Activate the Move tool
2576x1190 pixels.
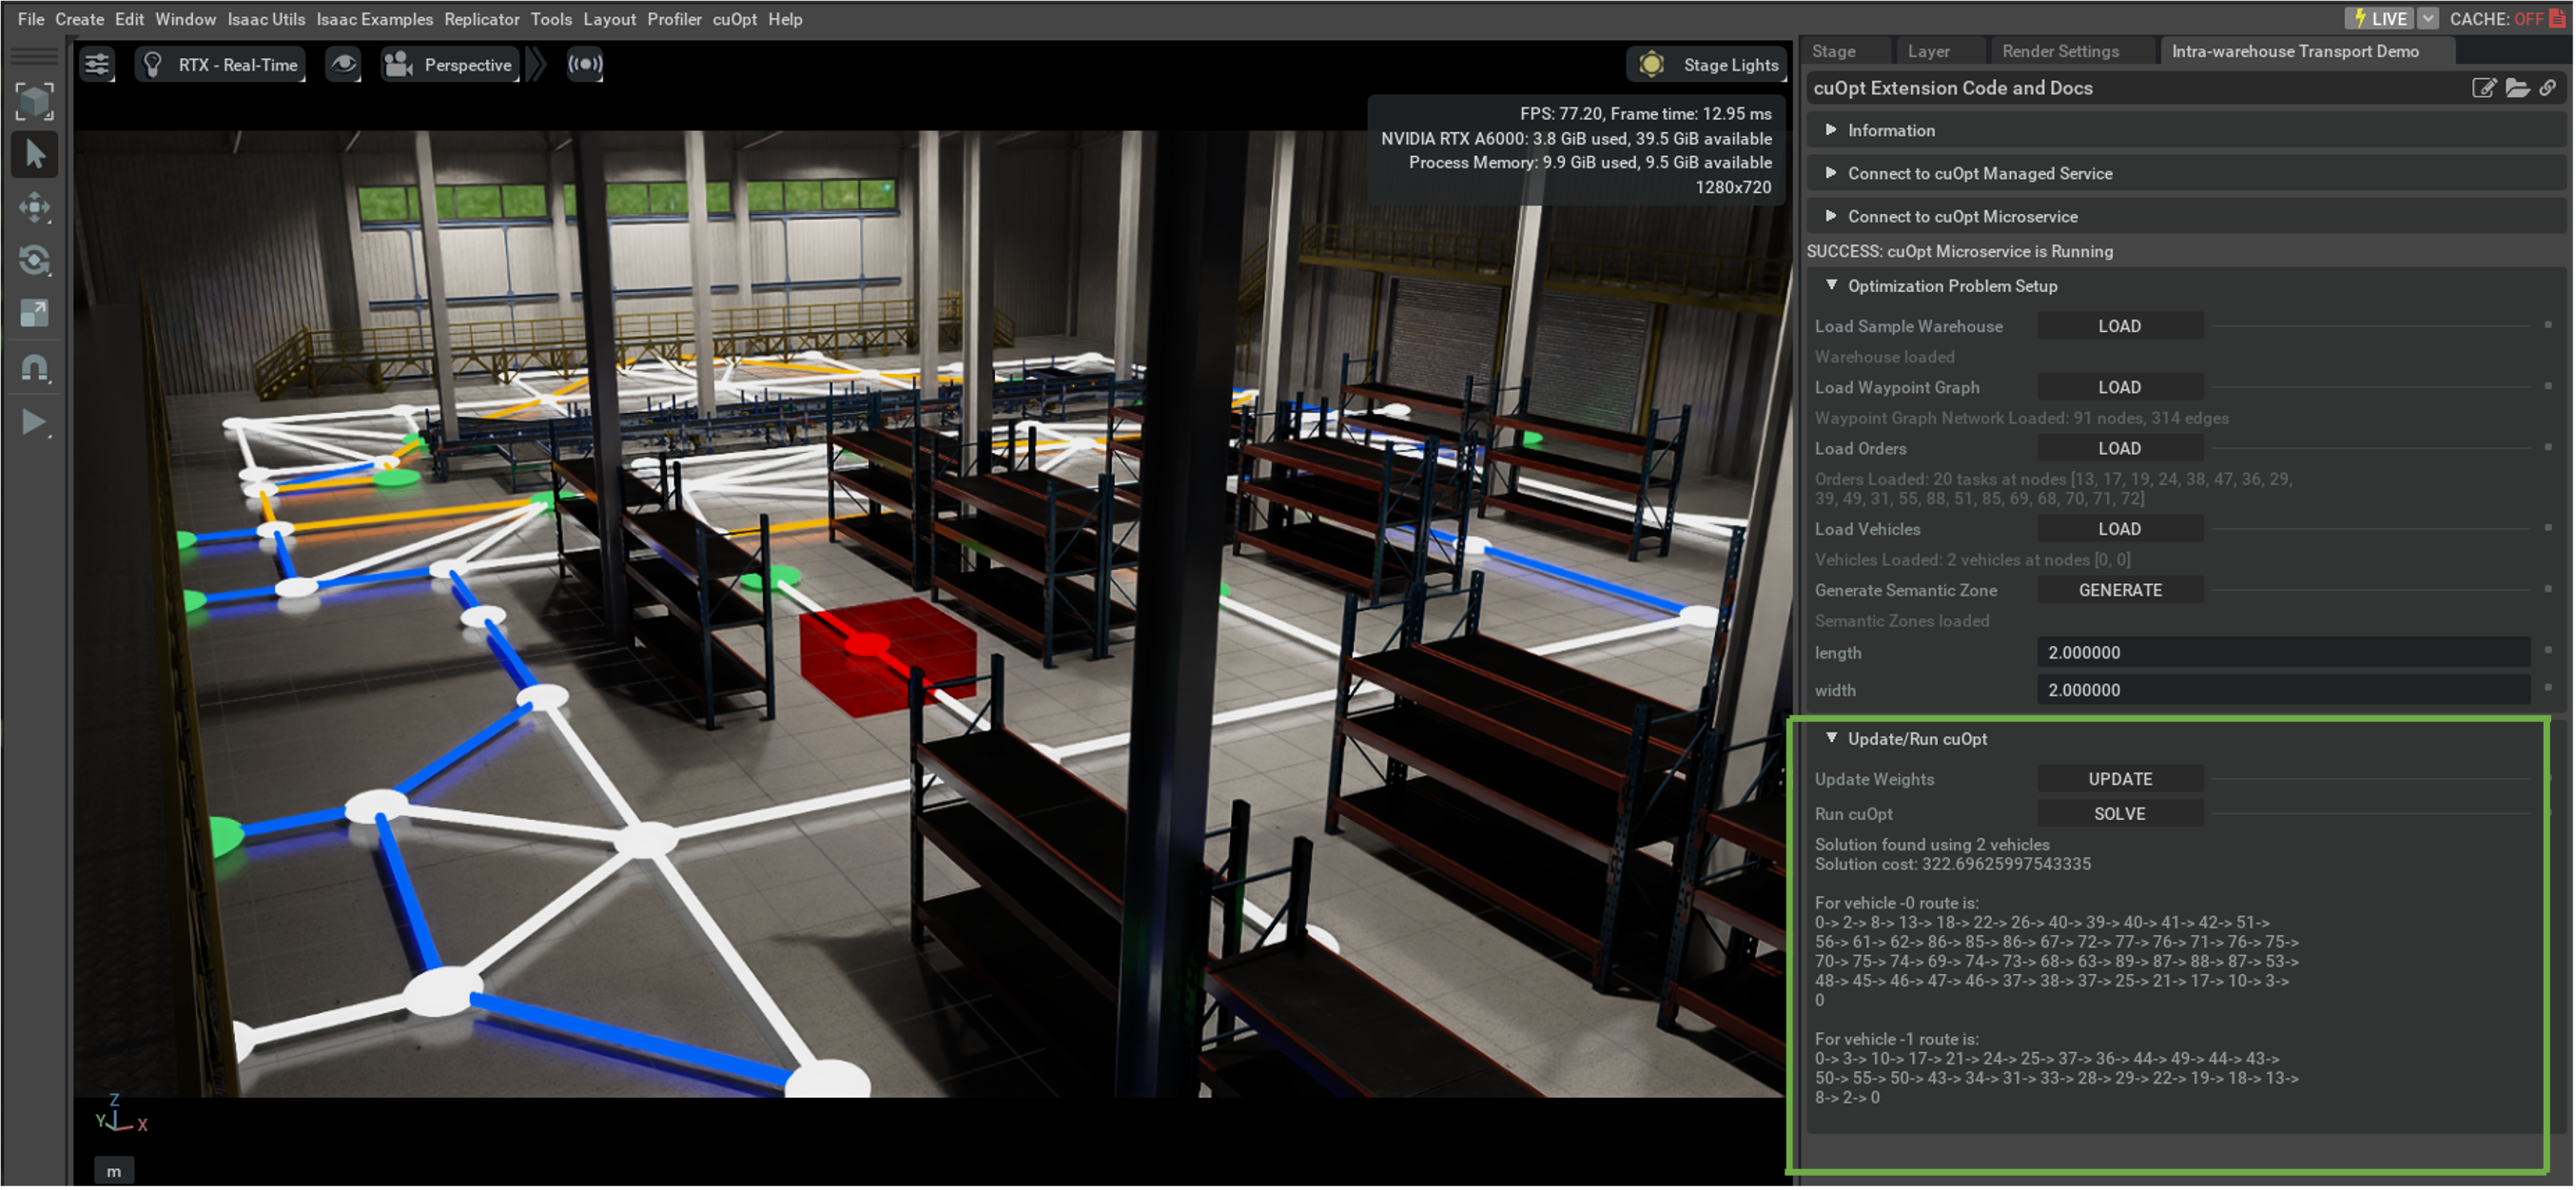[34, 208]
